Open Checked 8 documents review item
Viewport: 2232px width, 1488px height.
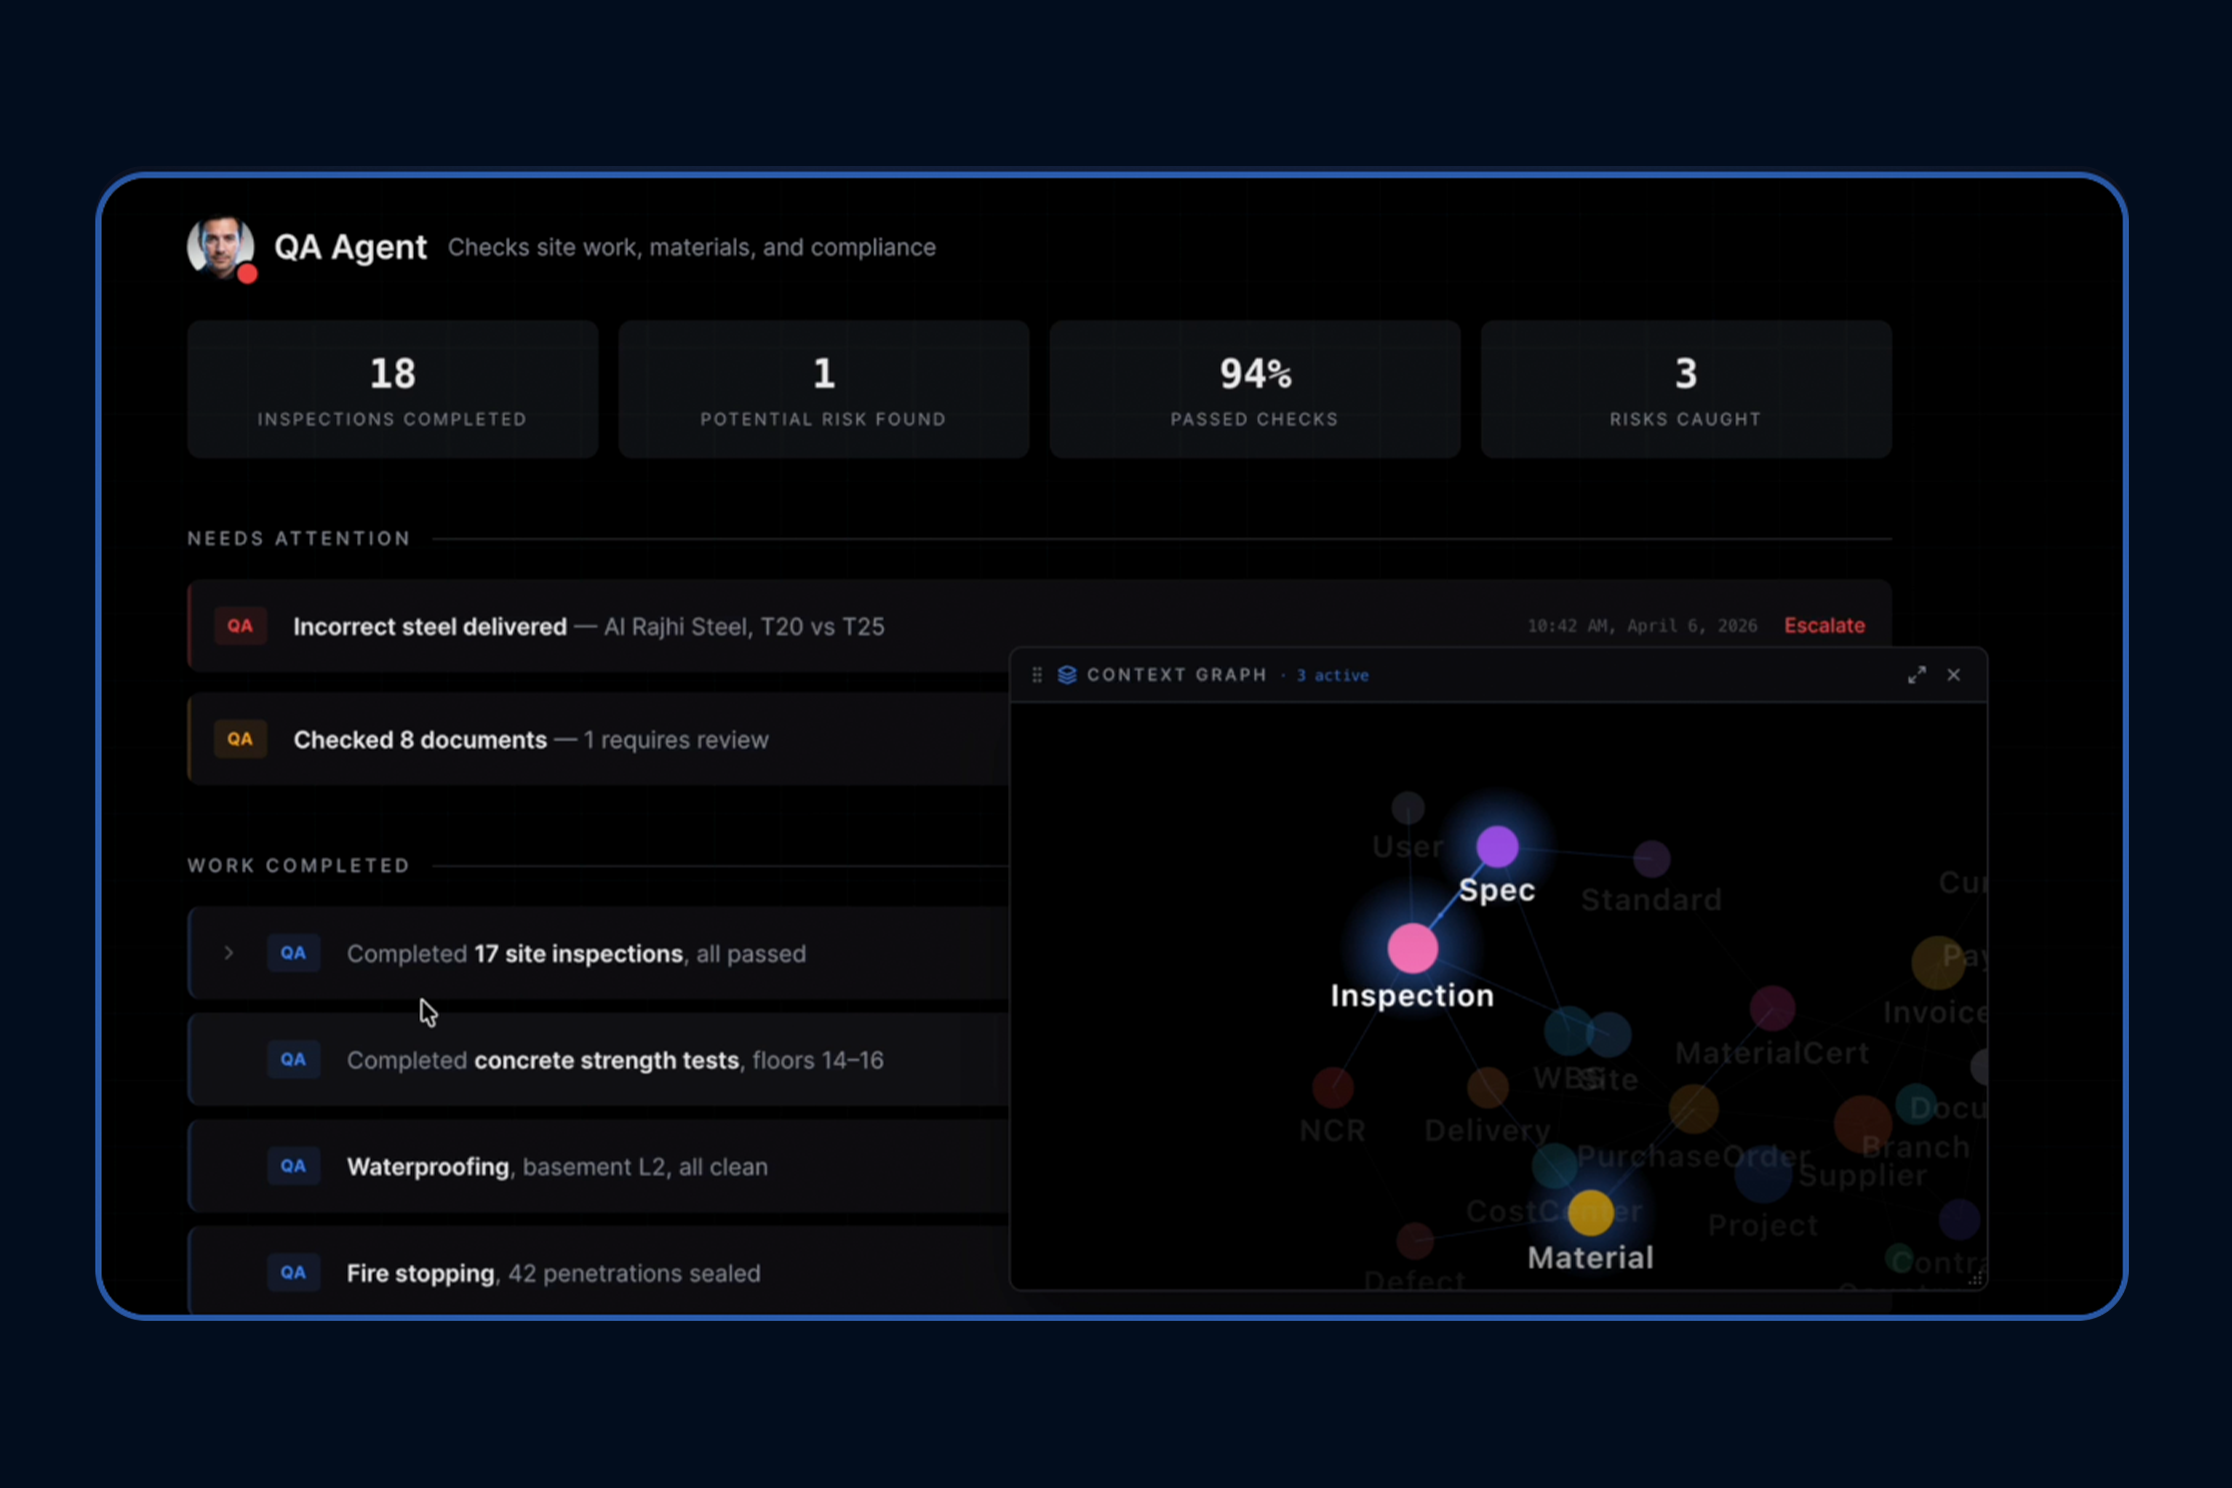pyautogui.click(x=598, y=740)
